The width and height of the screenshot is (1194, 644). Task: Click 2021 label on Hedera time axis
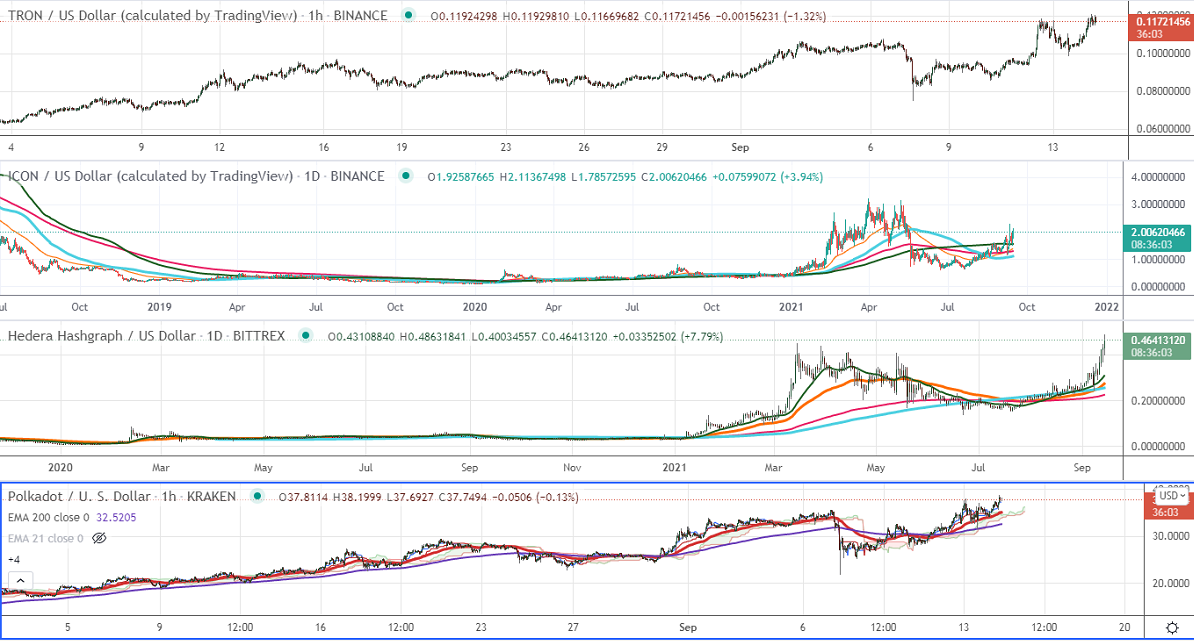pos(675,467)
